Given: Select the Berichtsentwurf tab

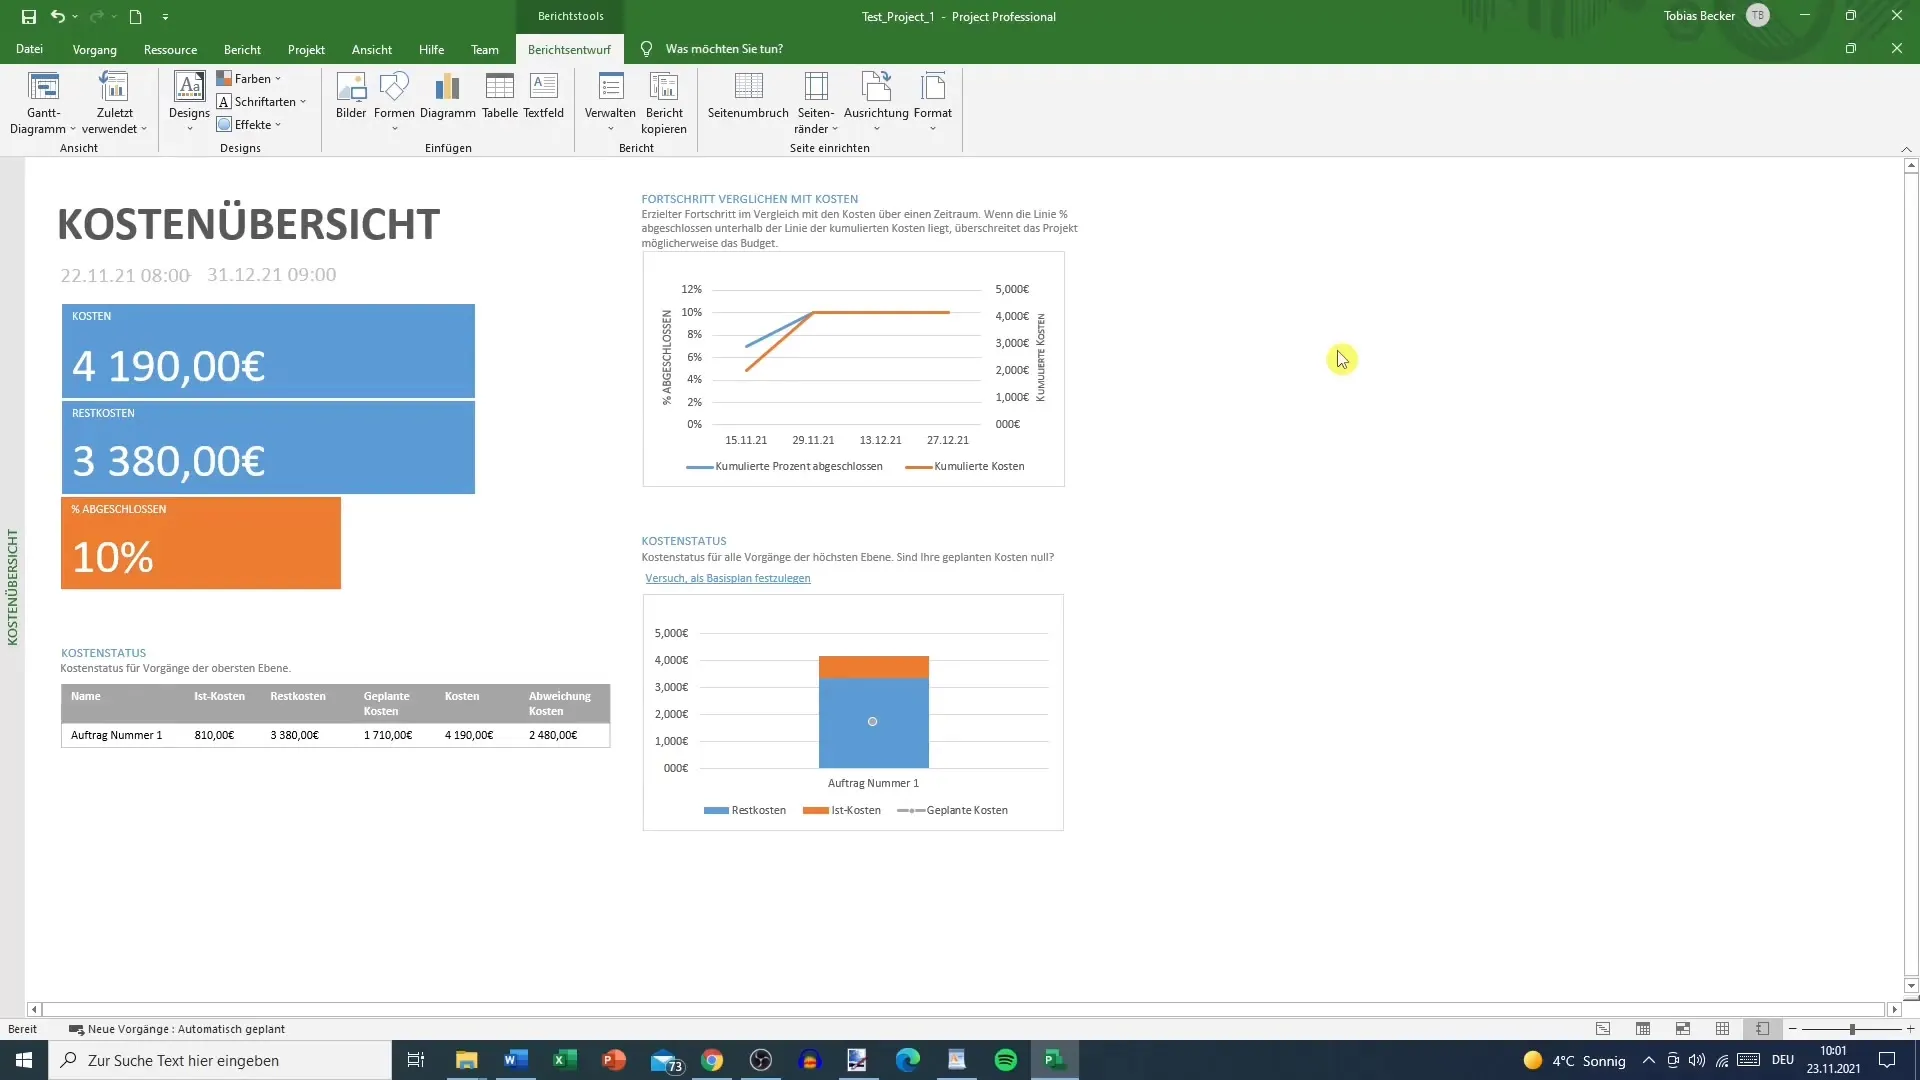Looking at the screenshot, I should point(569,49).
